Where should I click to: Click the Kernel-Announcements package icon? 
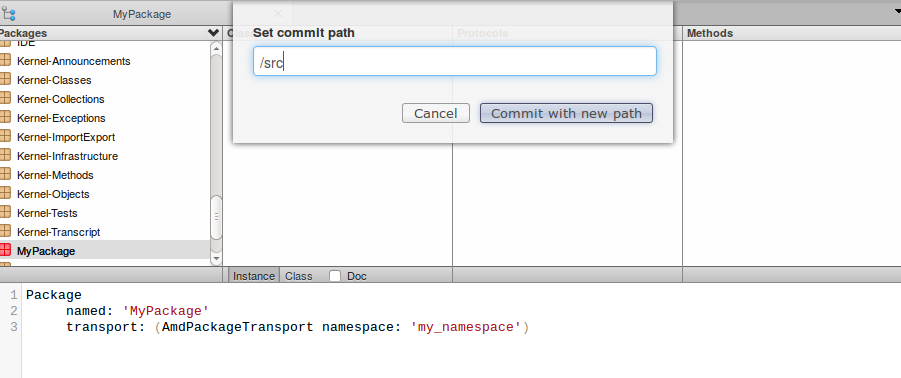pyautogui.click(x=5, y=60)
